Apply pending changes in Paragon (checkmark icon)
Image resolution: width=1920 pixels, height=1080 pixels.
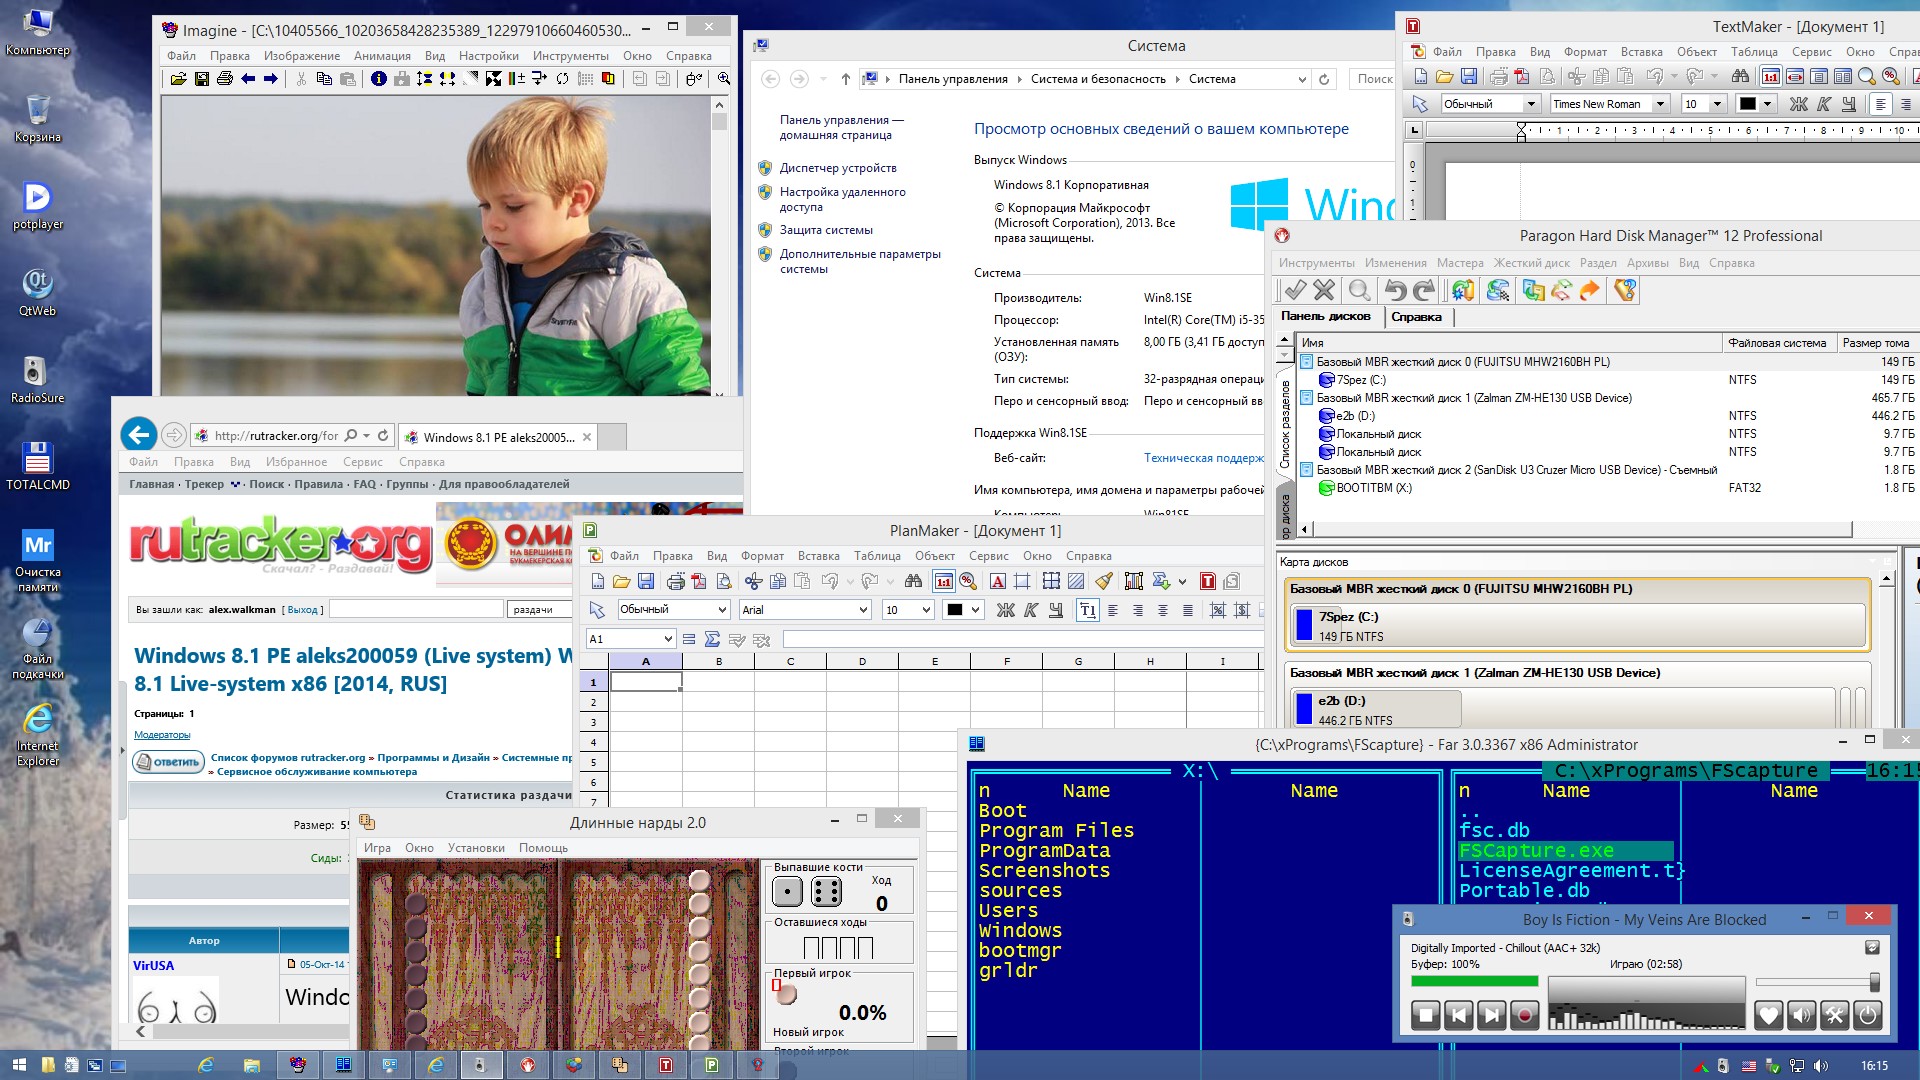[x=1295, y=291]
